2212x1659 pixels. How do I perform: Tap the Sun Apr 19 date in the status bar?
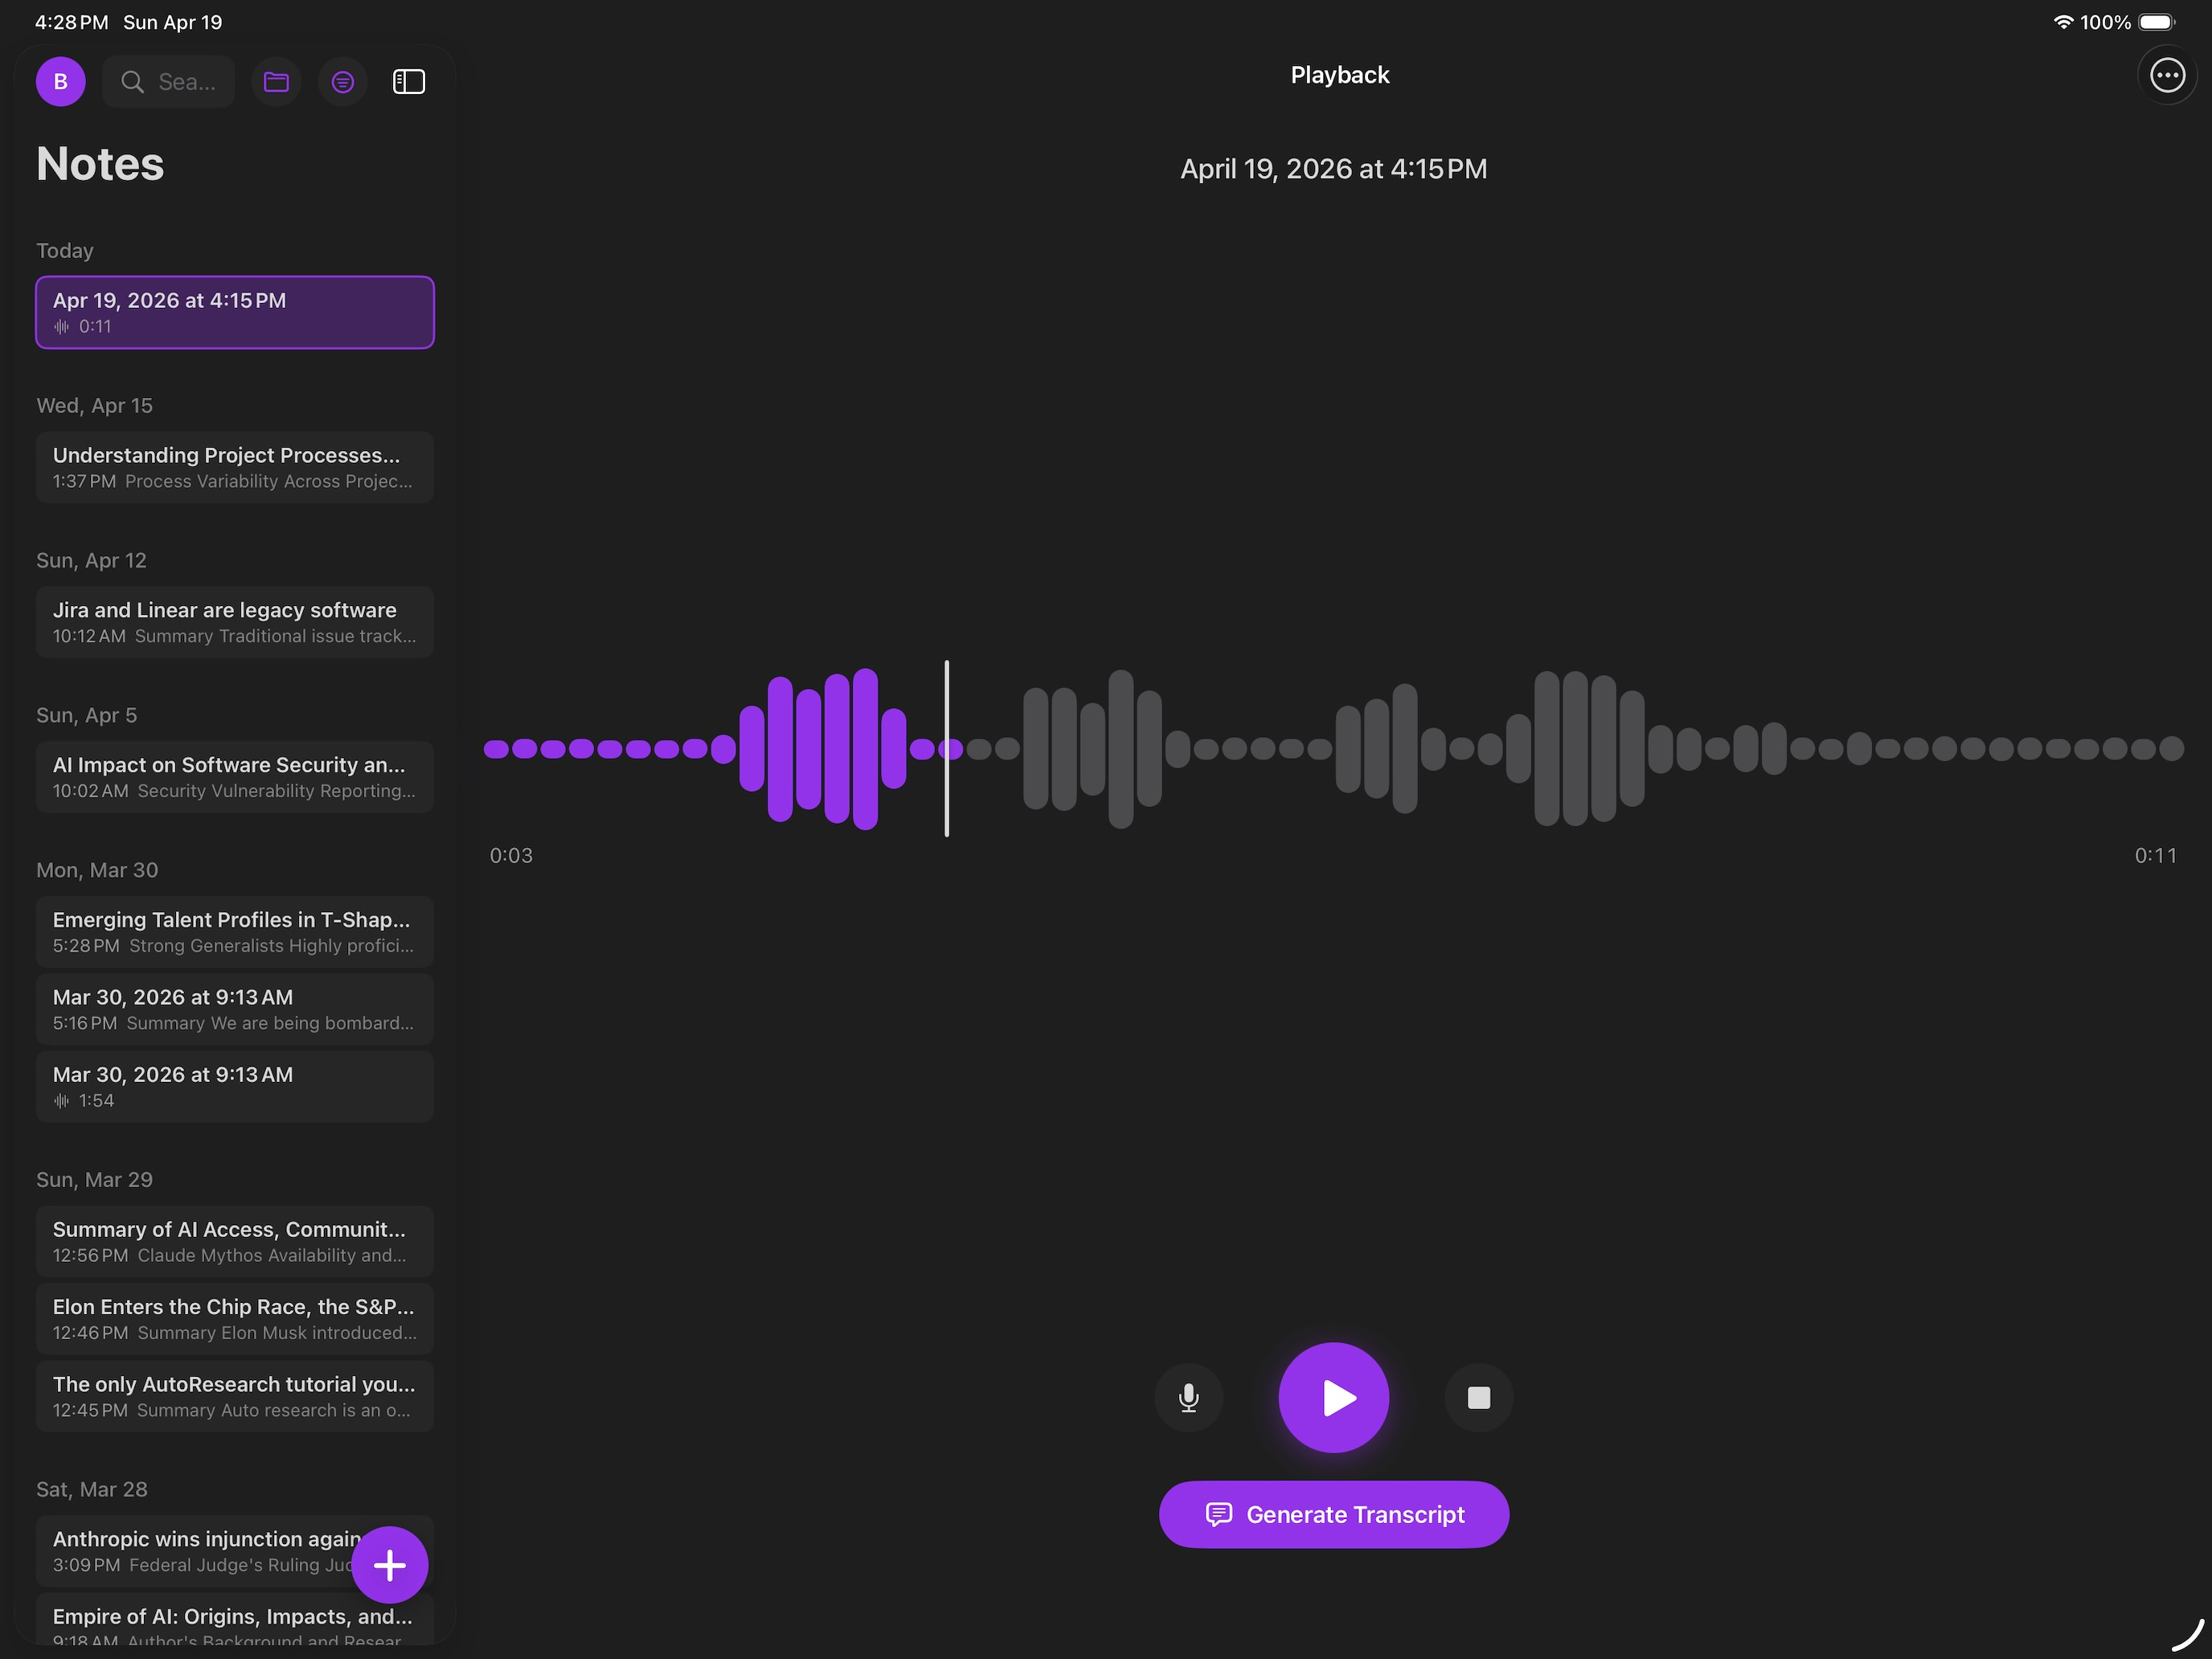[173, 22]
